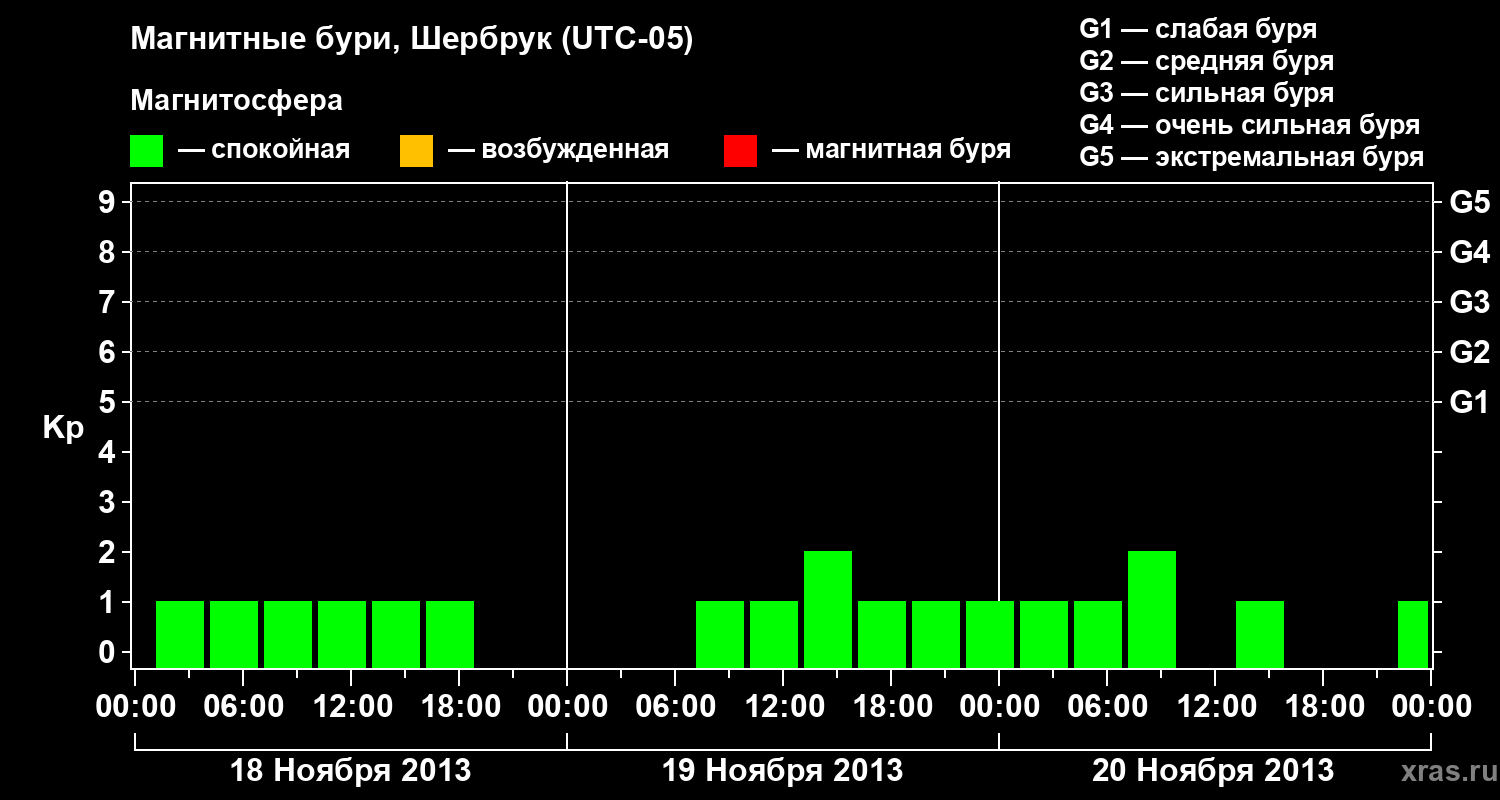Click the 12:00 tick label of 18 Ноября

(x=351, y=707)
